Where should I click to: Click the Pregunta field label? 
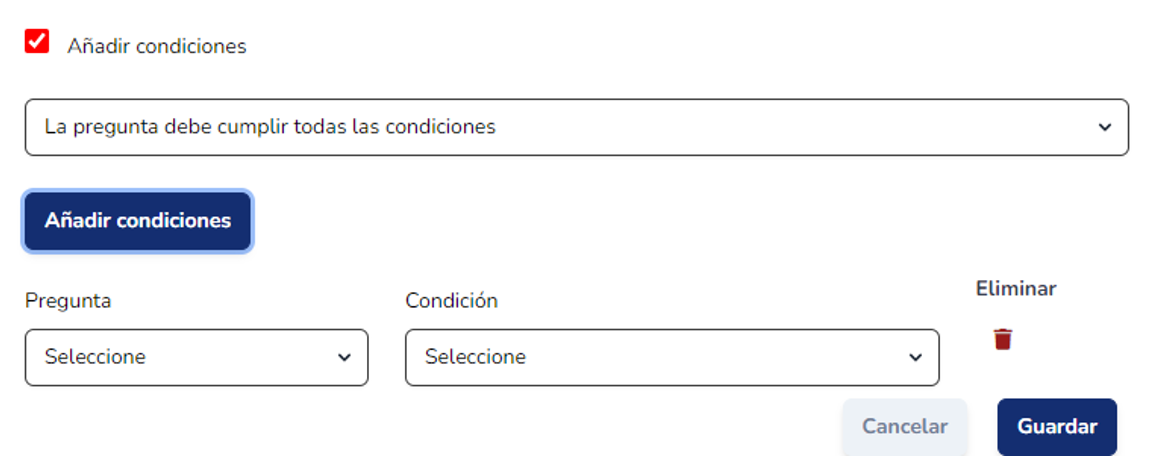point(68,301)
